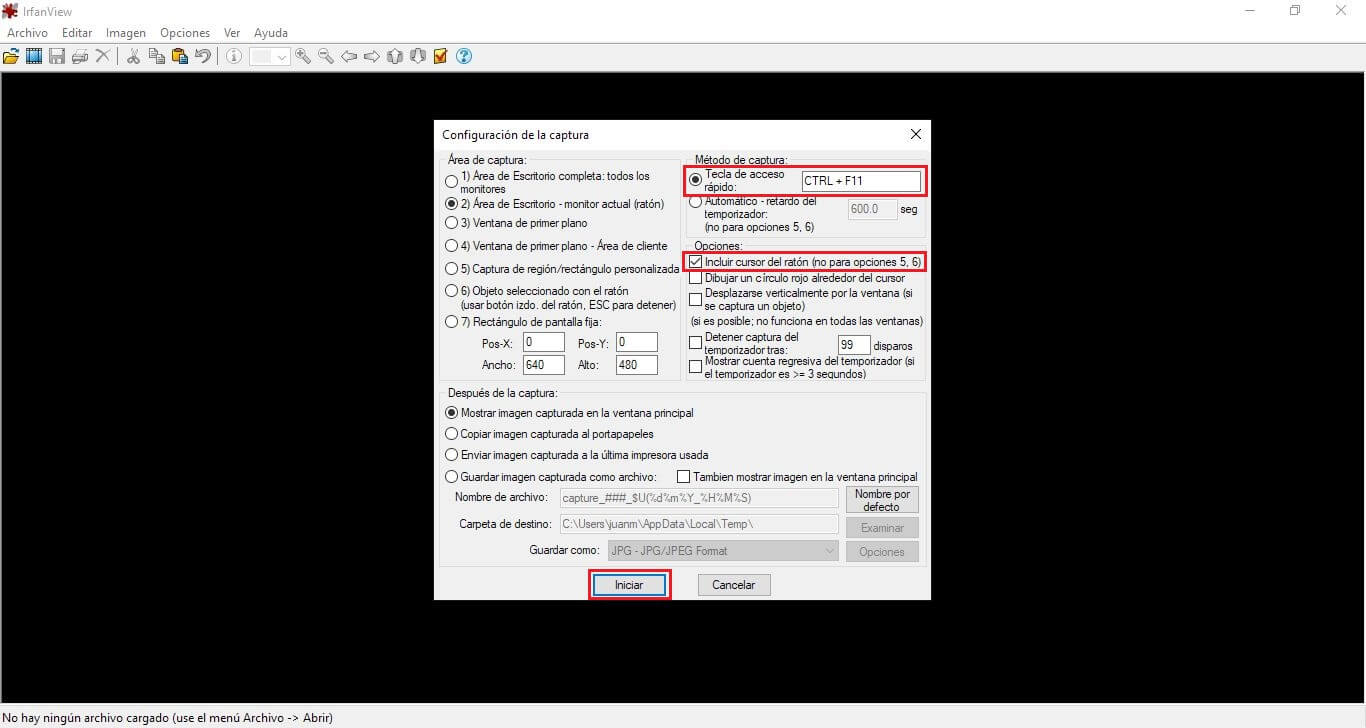This screenshot has width=1366, height=728.
Task: Go to previous image with left arrow
Action: point(349,57)
